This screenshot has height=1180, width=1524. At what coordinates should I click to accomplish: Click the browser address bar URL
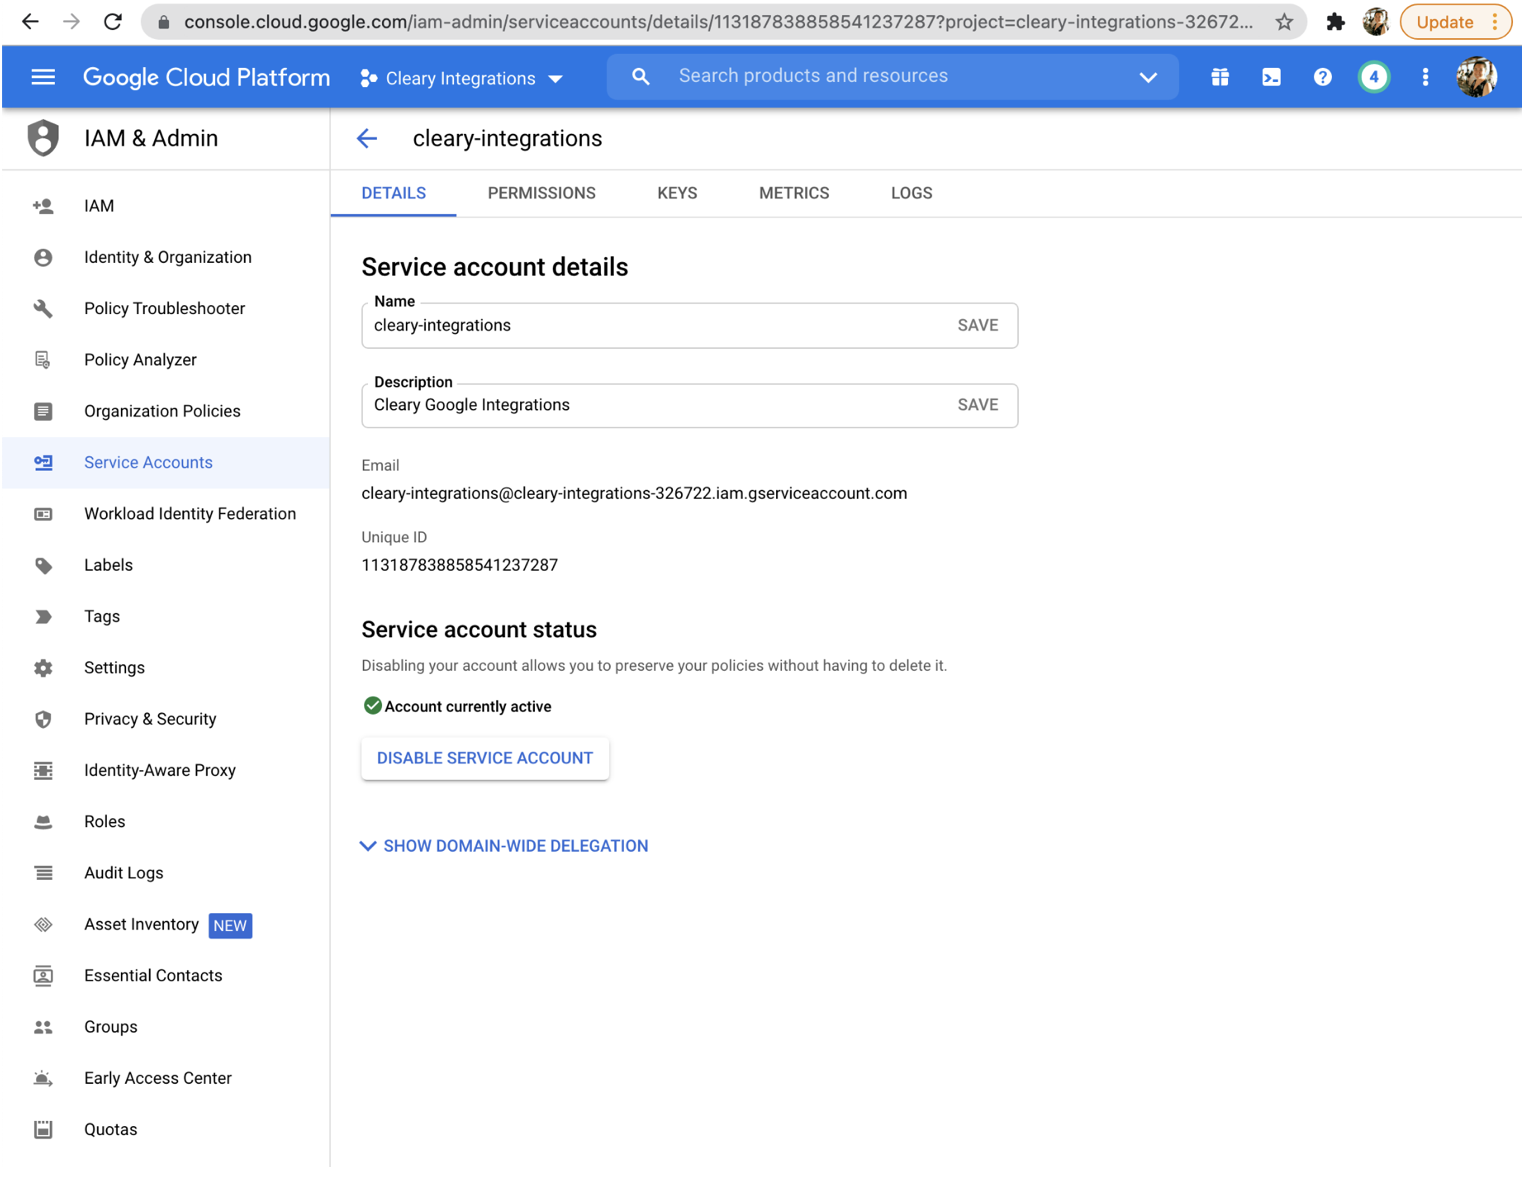tap(718, 22)
